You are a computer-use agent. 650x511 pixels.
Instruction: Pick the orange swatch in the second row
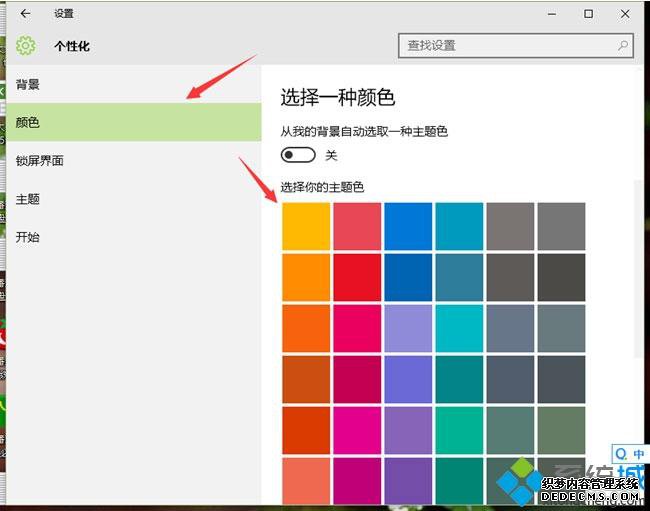point(306,277)
